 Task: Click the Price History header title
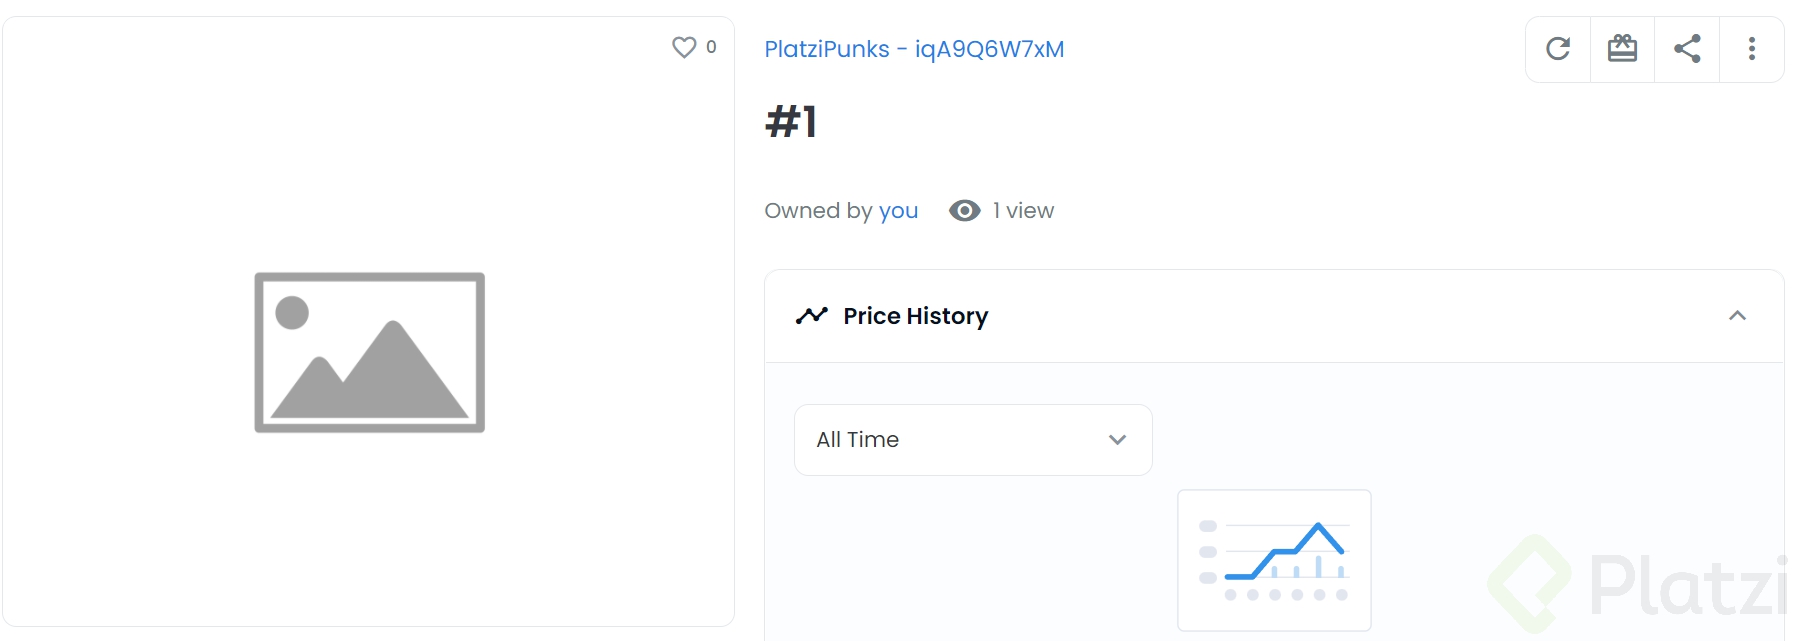pos(916,316)
